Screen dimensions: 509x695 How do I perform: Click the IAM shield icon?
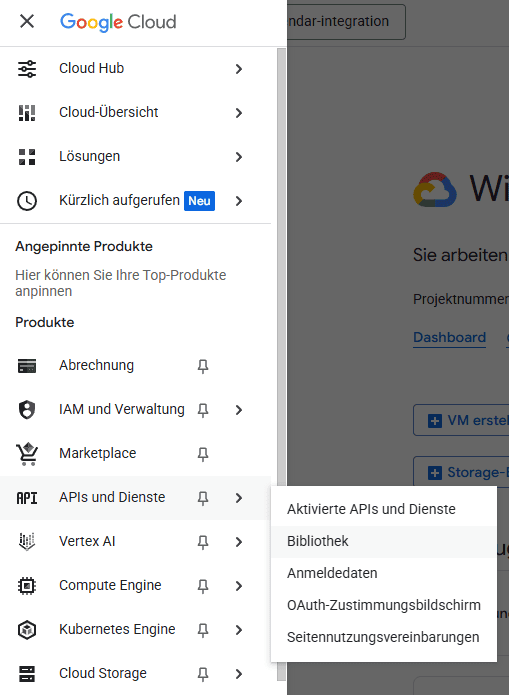pos(27,410)
